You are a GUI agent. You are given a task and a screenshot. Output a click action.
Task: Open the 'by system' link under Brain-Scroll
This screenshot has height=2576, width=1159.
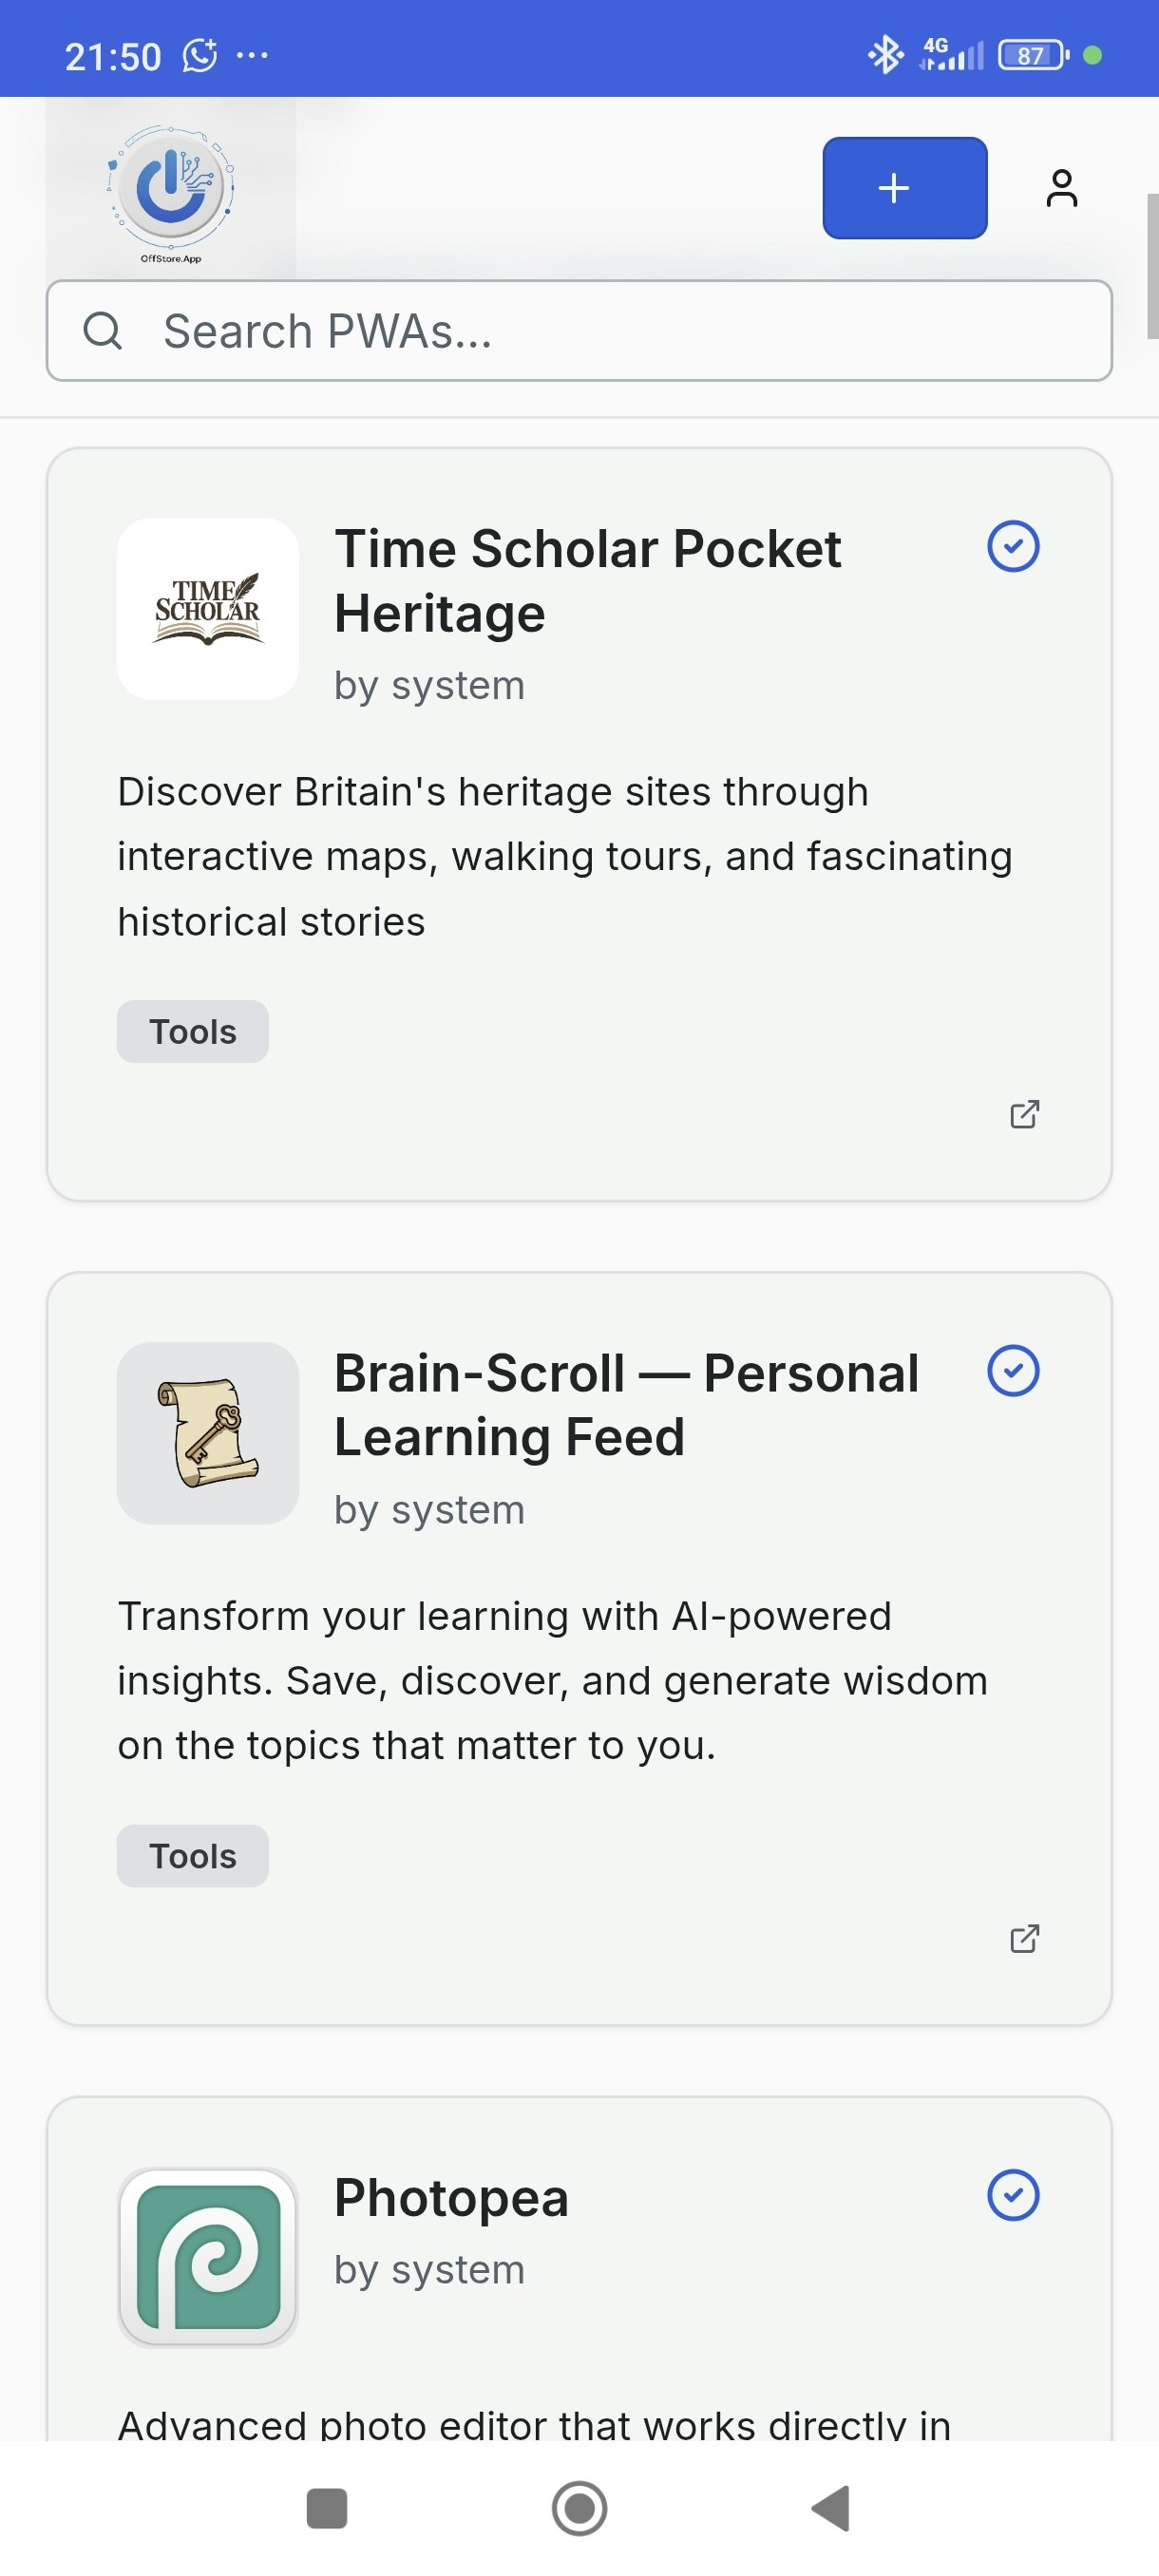(428, 1508)
